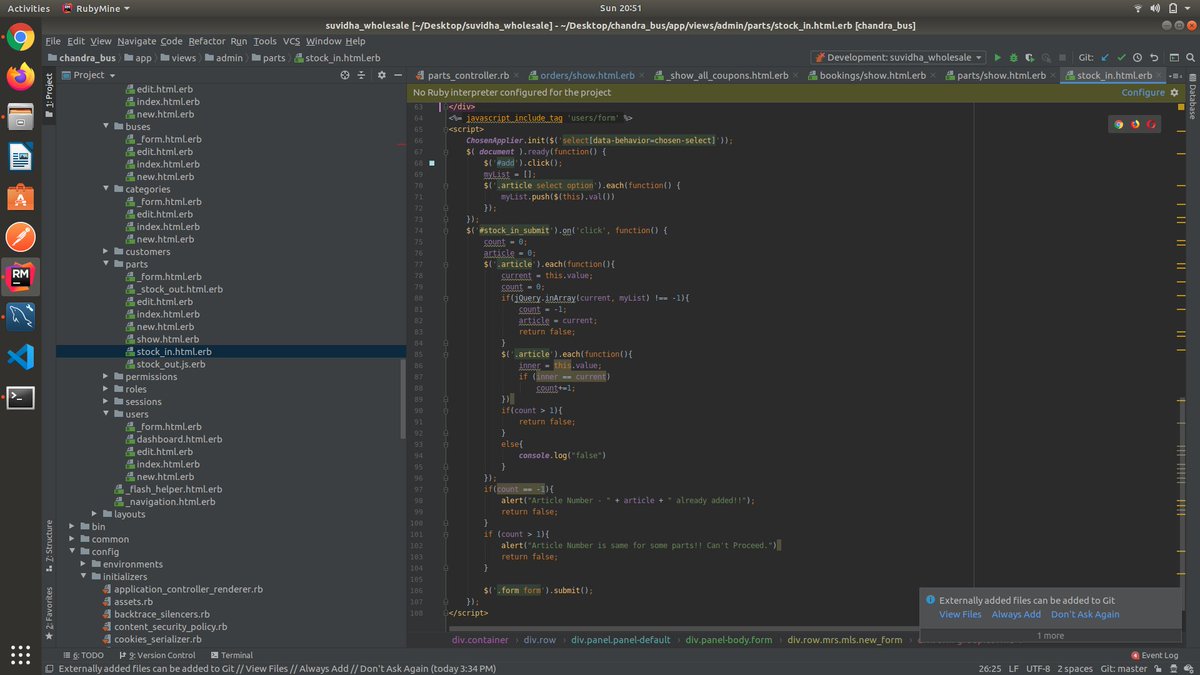
Task: Open the Navigate menu
Action: tap(136, 41)
